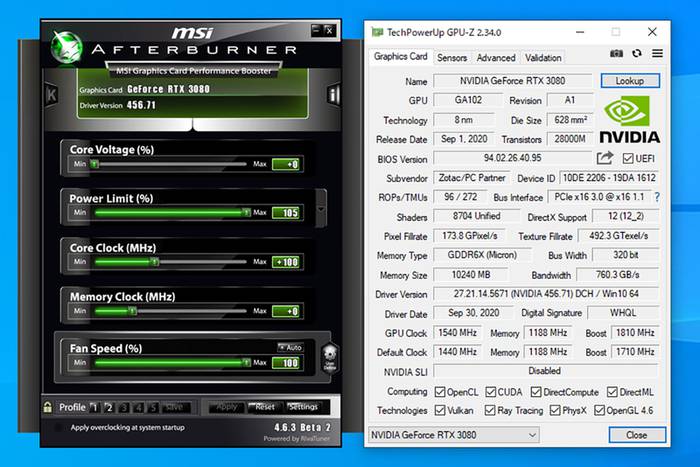Image resolution: width=700 pixels, height=467 pixels.
Task: Expand the power limit dropdown arrow
Action: [321, 209]
